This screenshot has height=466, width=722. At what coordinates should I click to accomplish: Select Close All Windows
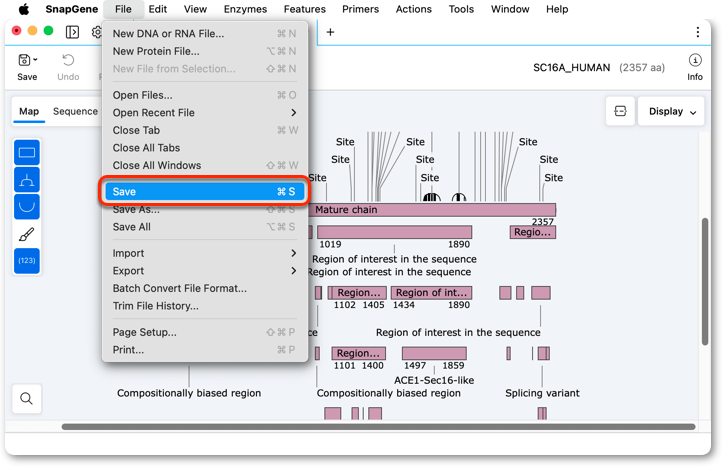pos(204,165)
